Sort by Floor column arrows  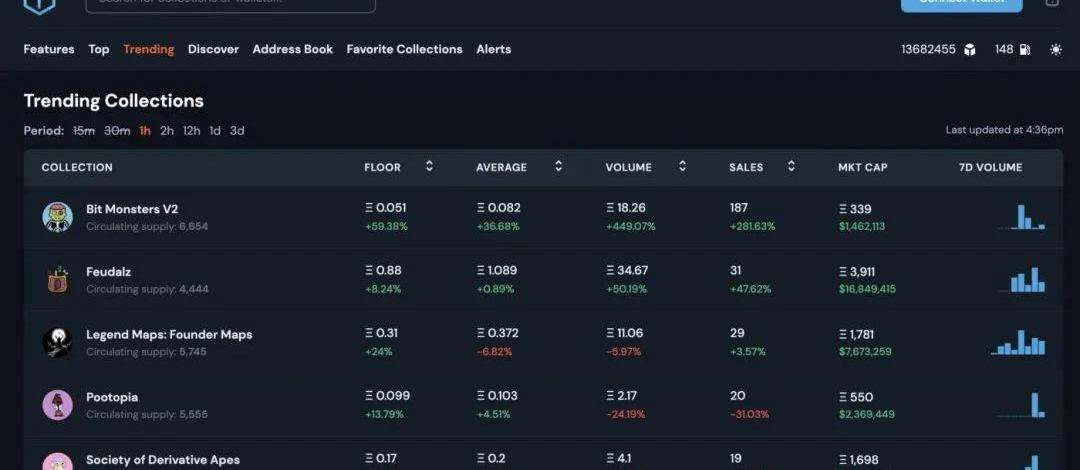point(429,167)
